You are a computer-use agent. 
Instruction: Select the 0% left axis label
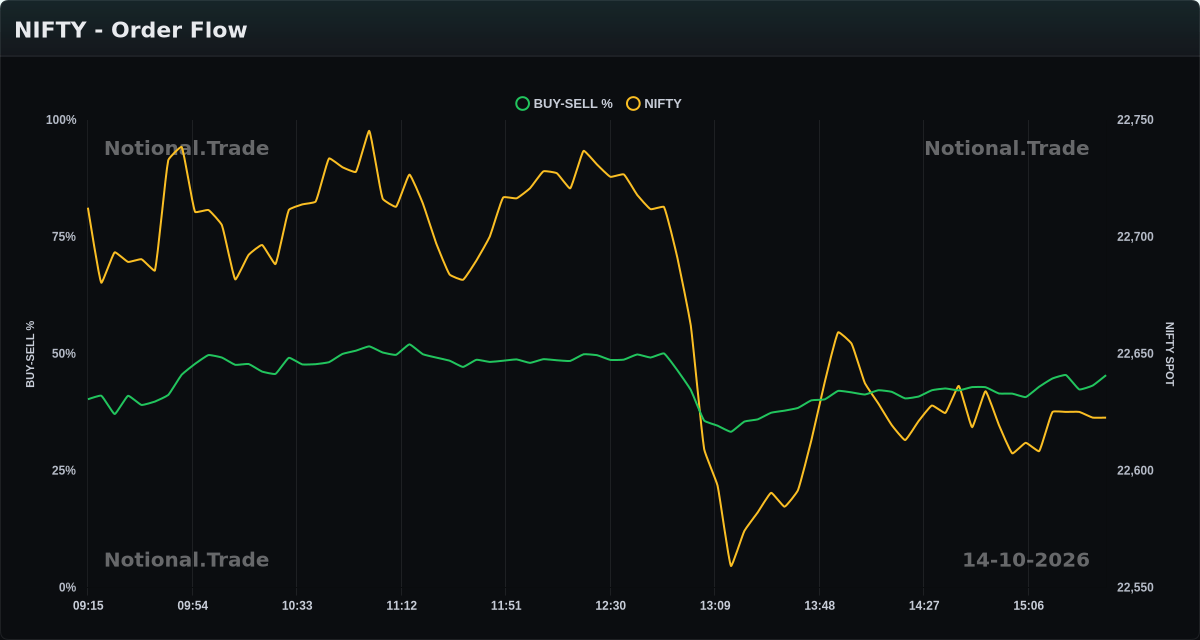67,588
